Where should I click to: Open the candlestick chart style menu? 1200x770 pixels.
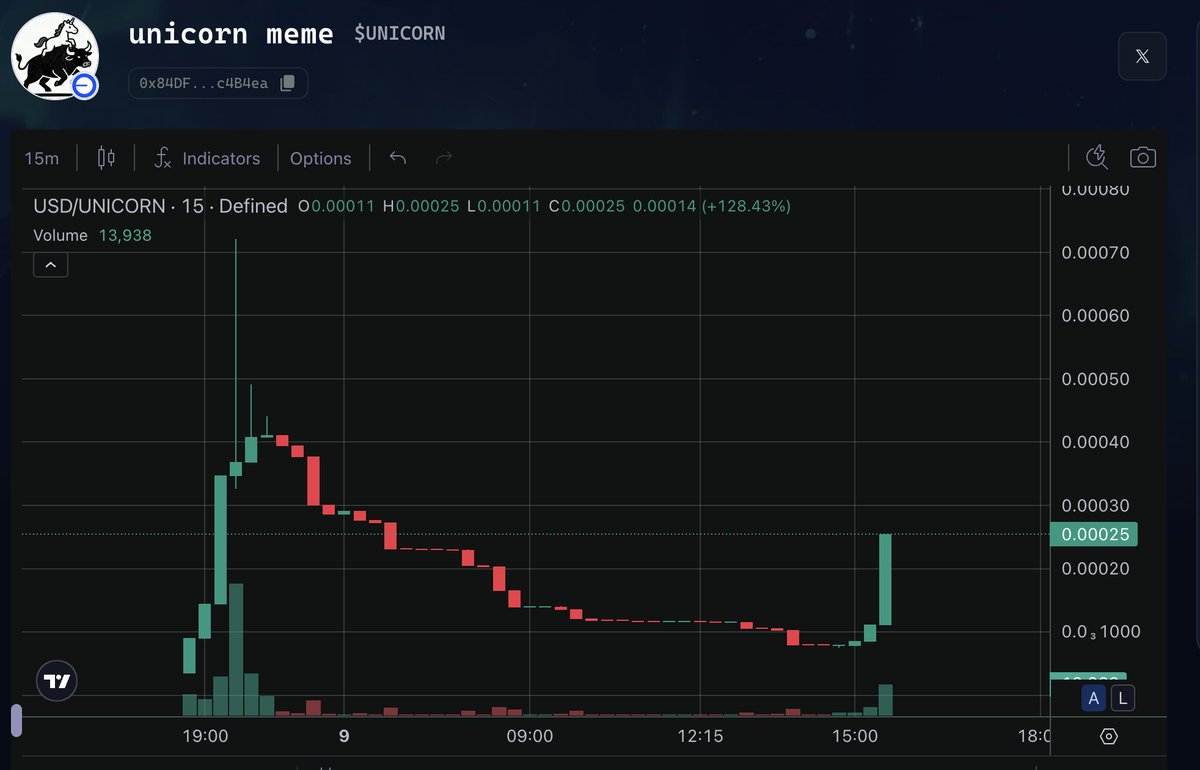click(107, 158)
